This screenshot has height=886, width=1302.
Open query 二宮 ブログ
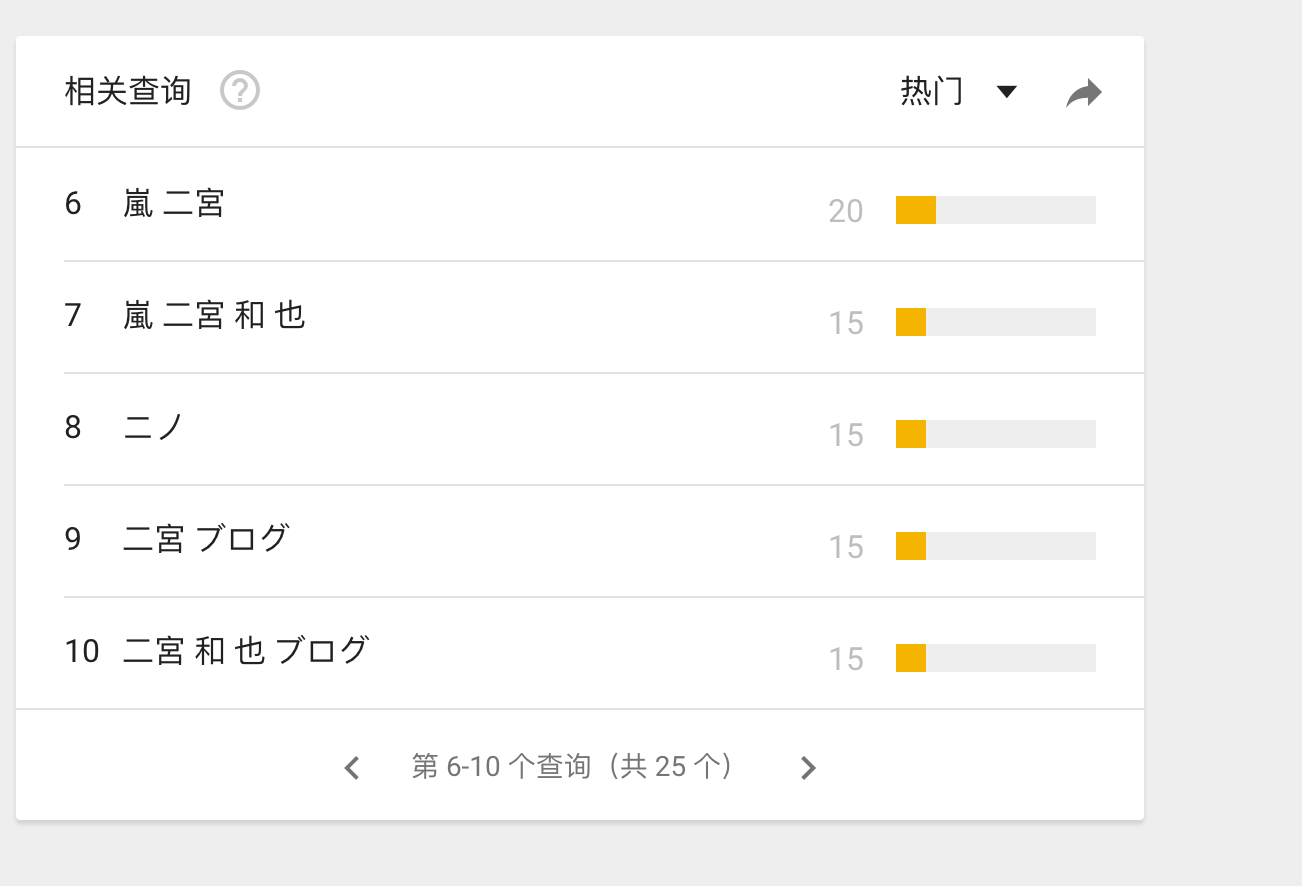coord(206,540)
